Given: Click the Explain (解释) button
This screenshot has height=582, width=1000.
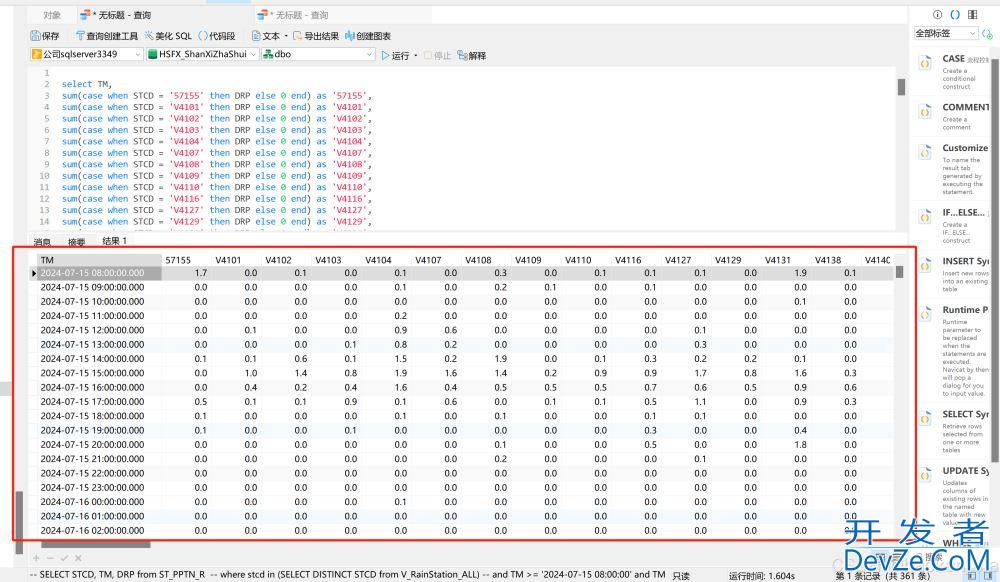Looking at the screenshot, I should [x=472, y=56].
